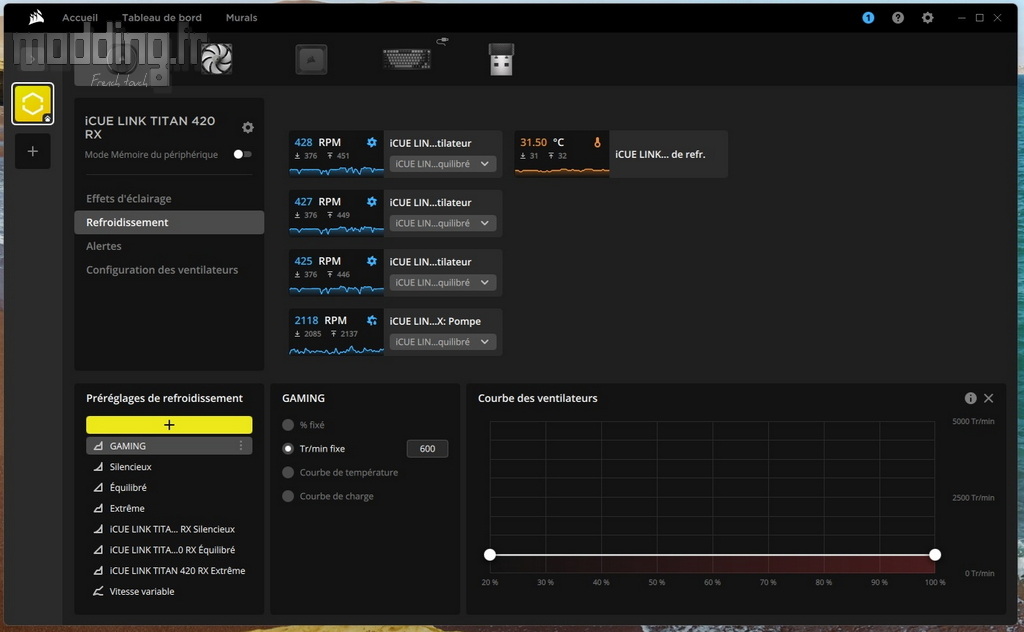Open preset dropdown on the 425 RPM fan card
This screenshot has width=1024, height=632.
(x=442, y=283)
